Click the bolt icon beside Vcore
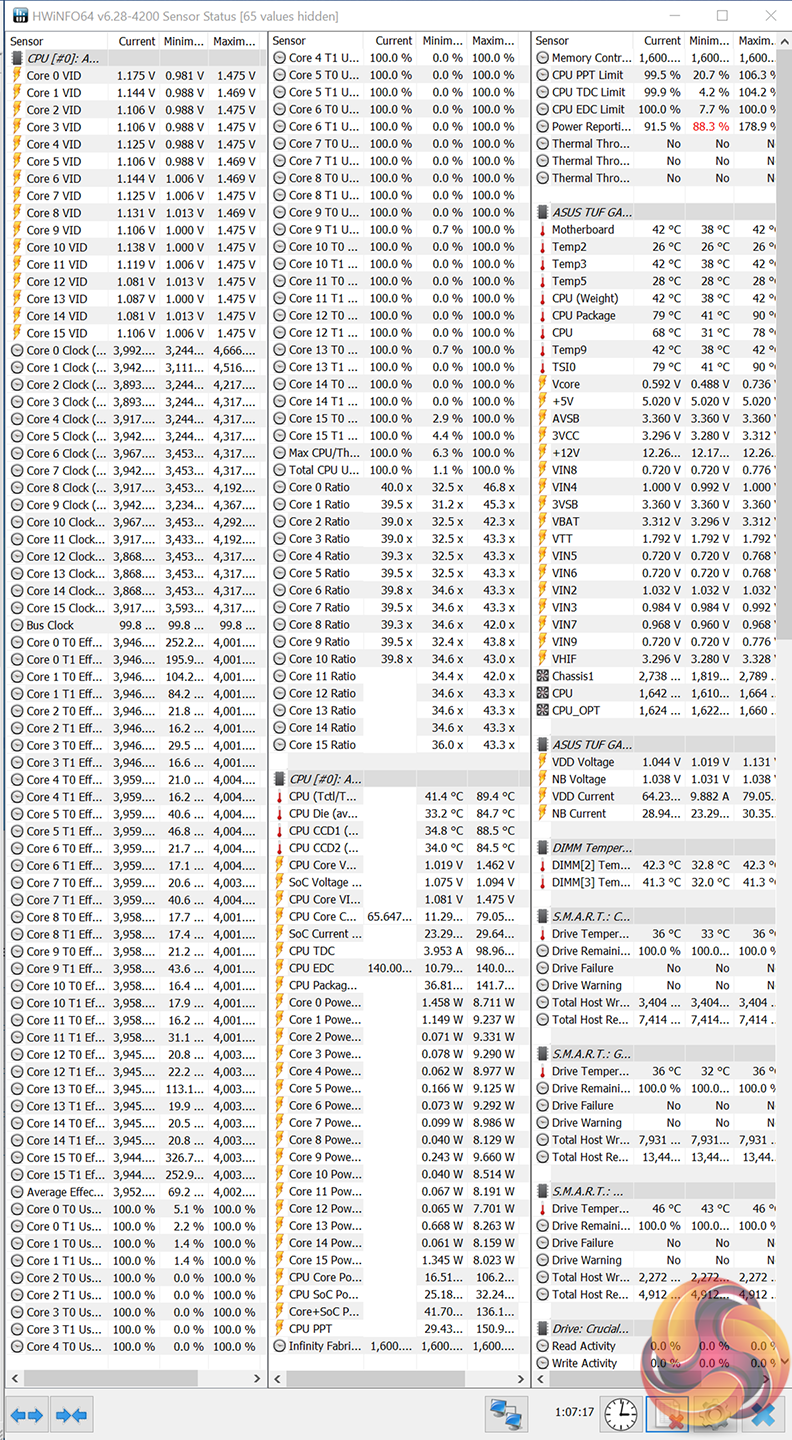 click(543, 384)
